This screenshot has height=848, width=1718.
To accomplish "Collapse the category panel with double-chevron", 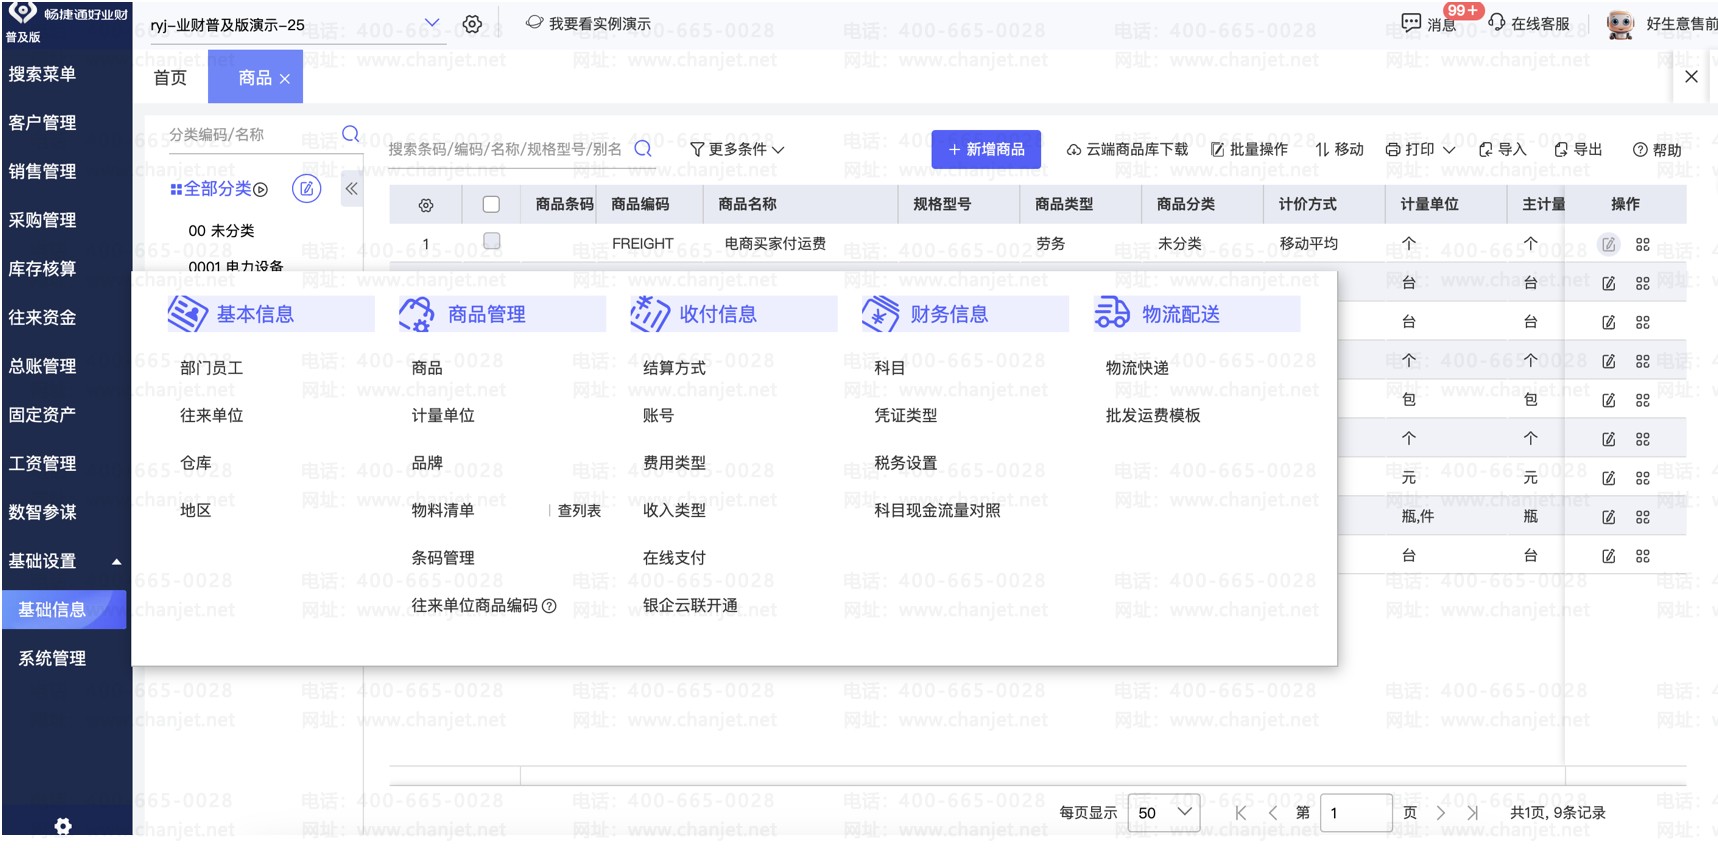I will click(x=351, y=188).
